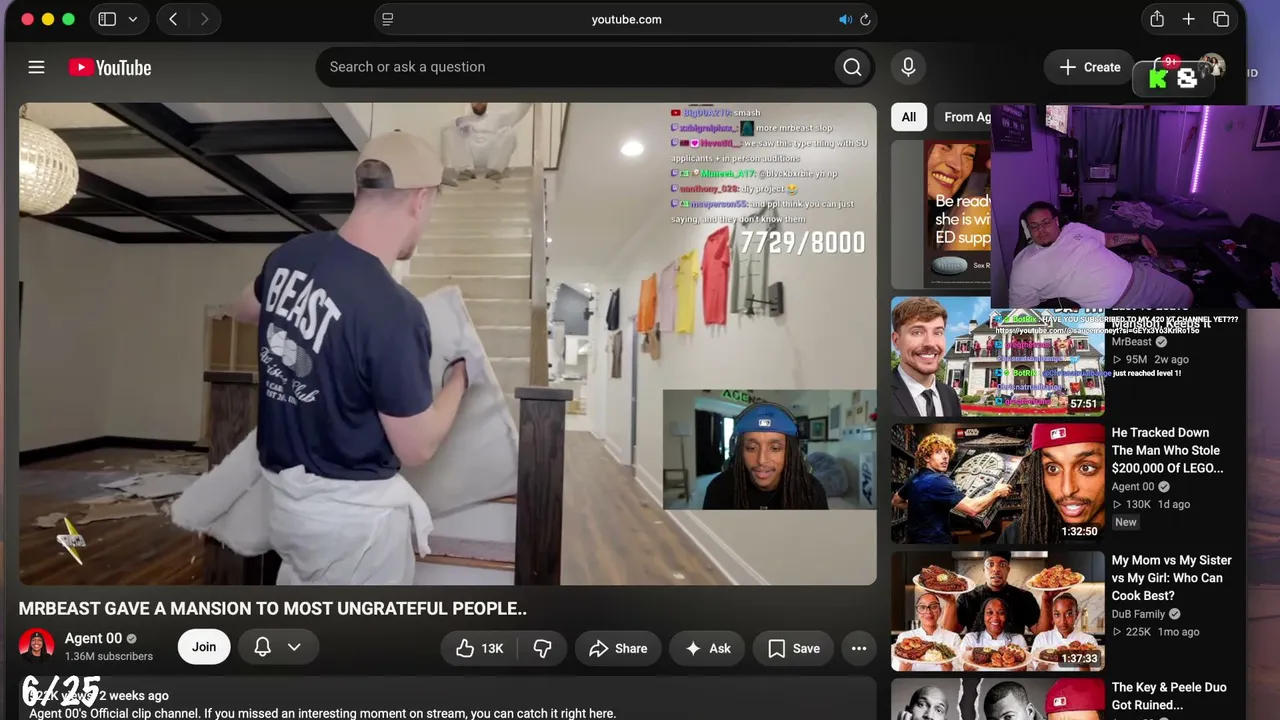Focus the youtube.com address bar
This screenshot has height=720, width=1280.
[x=626, y=19]
